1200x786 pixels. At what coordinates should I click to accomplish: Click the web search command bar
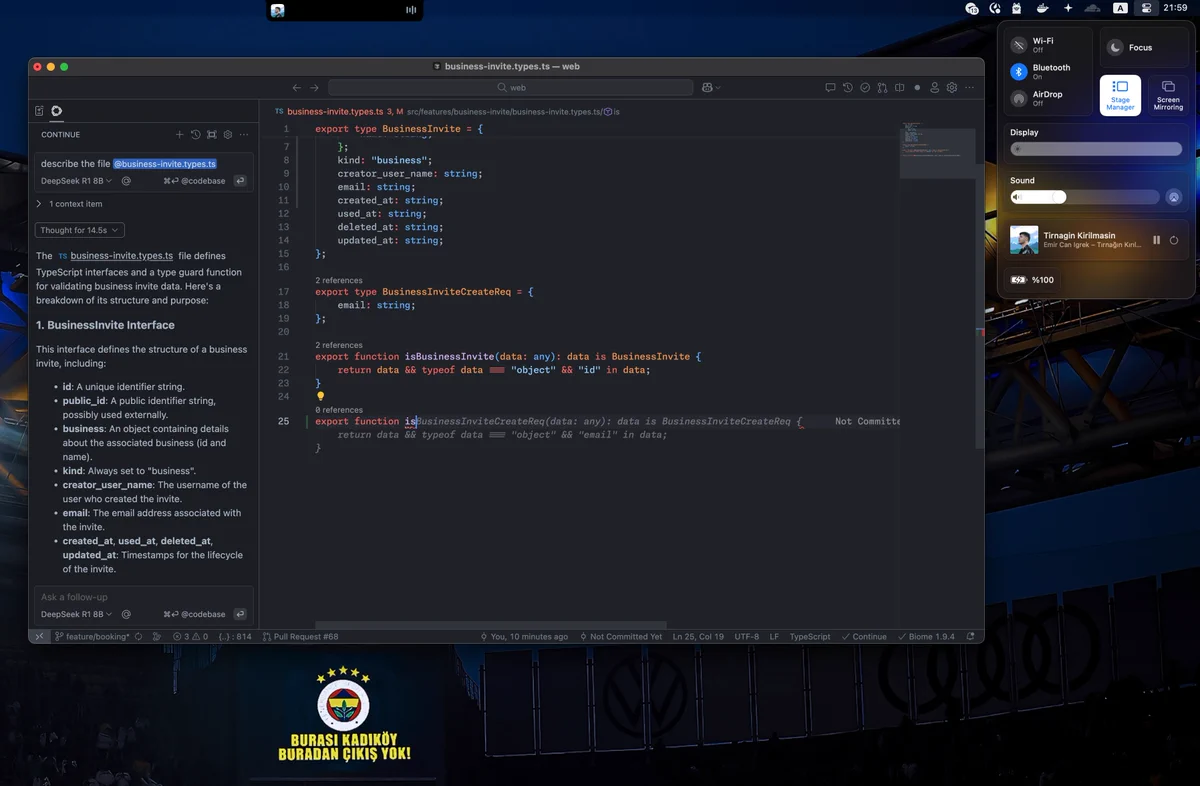[x=511, y=88]
